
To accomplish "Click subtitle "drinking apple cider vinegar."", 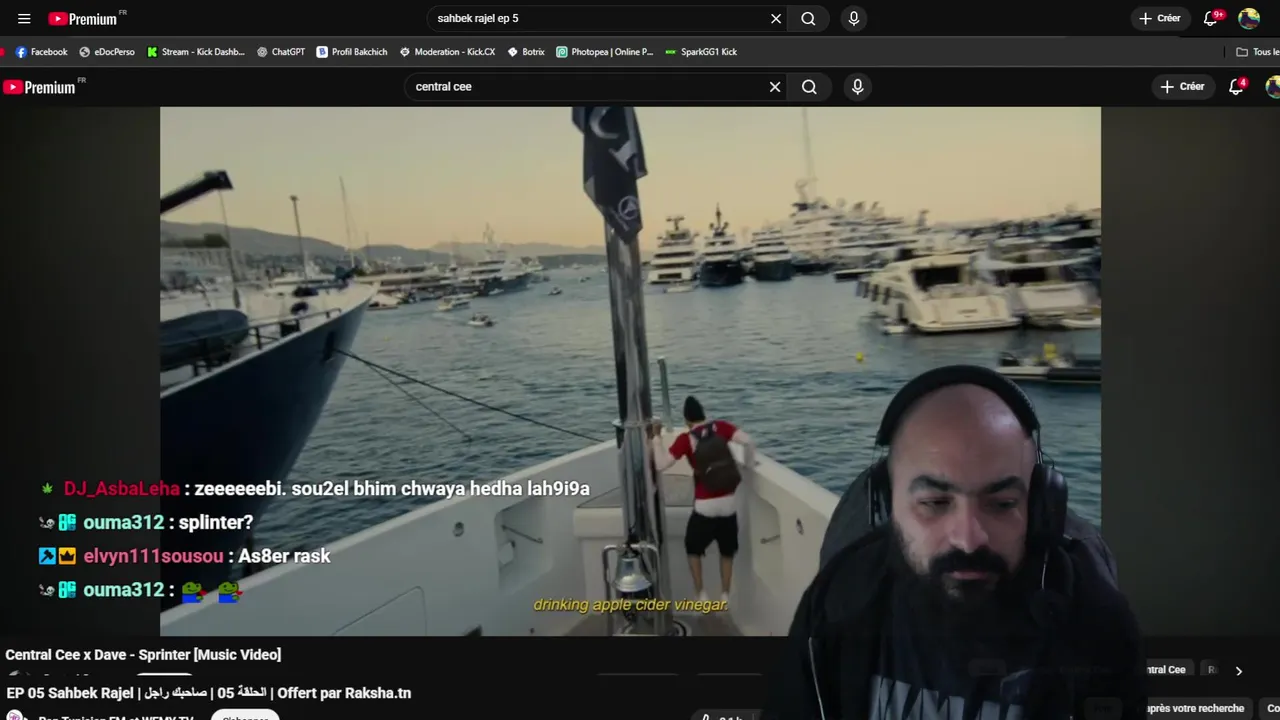I will [630, 605].
